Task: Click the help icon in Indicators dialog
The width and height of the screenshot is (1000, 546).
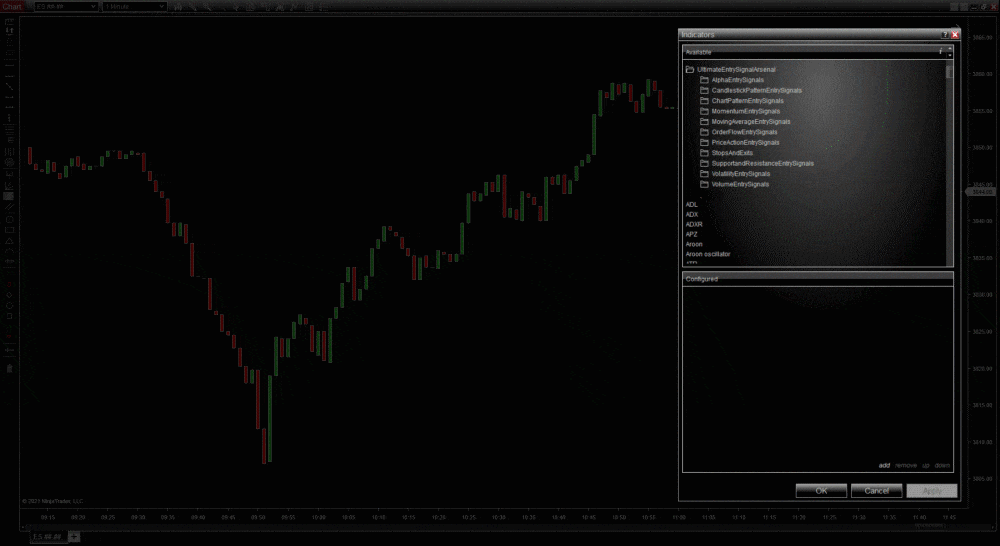Action: 944,35
